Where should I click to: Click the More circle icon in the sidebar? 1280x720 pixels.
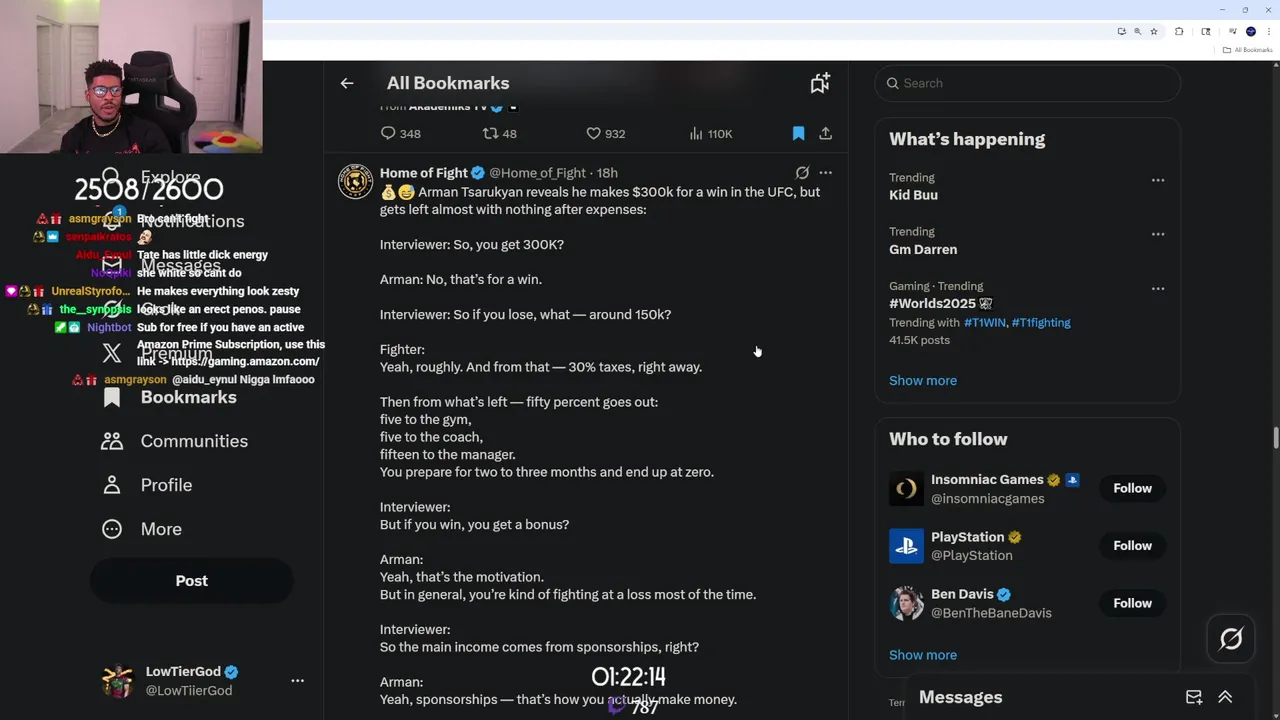click(x=112, y=529)
